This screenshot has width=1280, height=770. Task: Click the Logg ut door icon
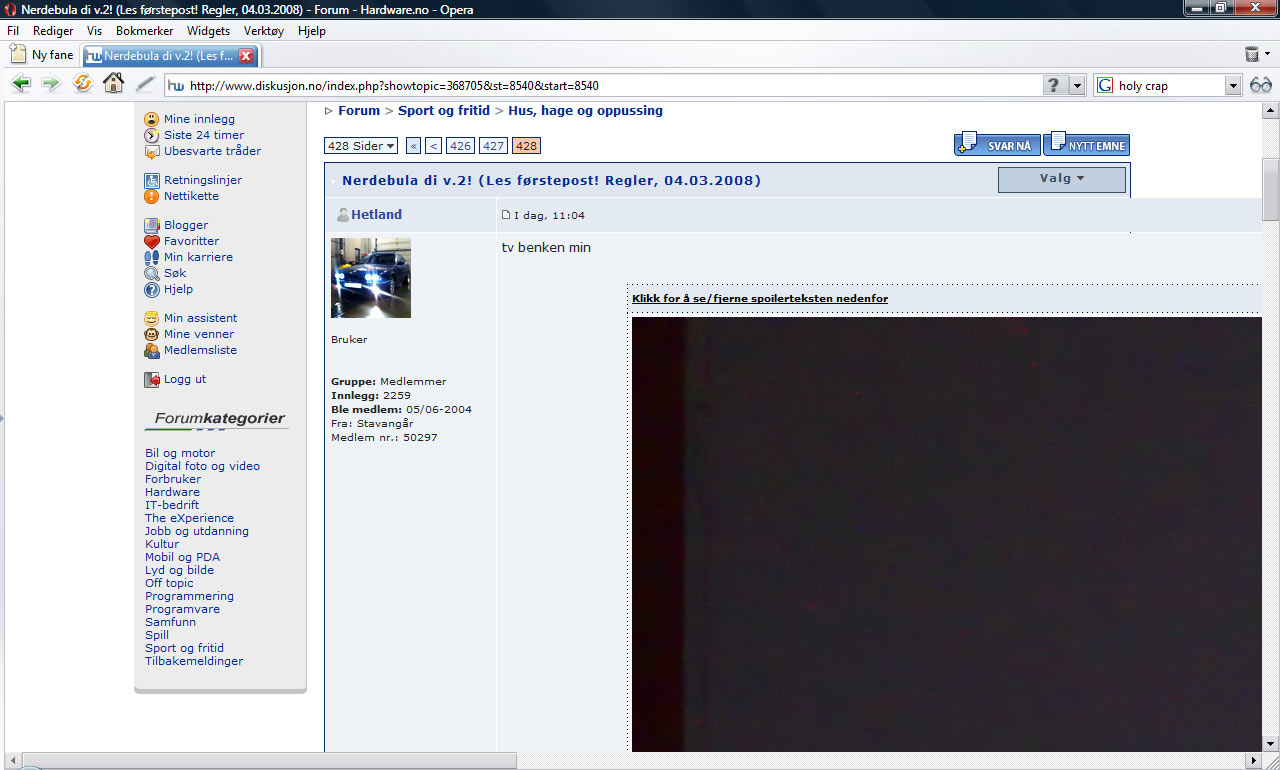152,379
